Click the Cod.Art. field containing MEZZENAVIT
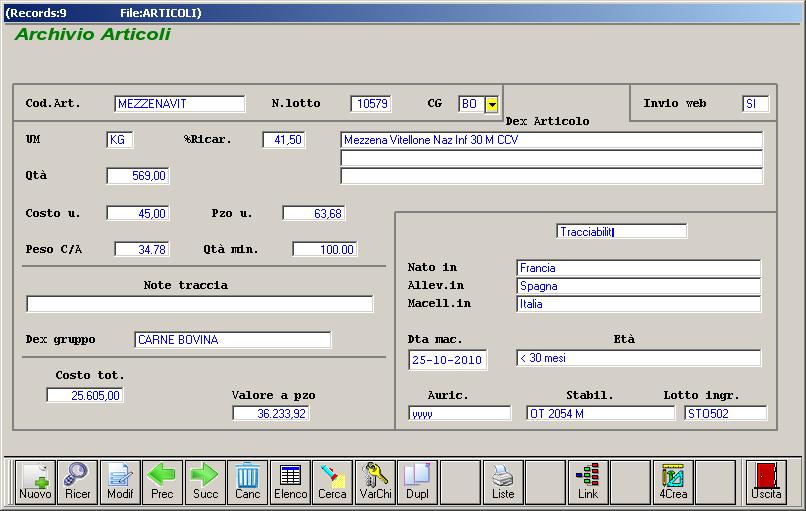Image resolution: width=806 pixels, height=511 pixels. coord(179,104)
